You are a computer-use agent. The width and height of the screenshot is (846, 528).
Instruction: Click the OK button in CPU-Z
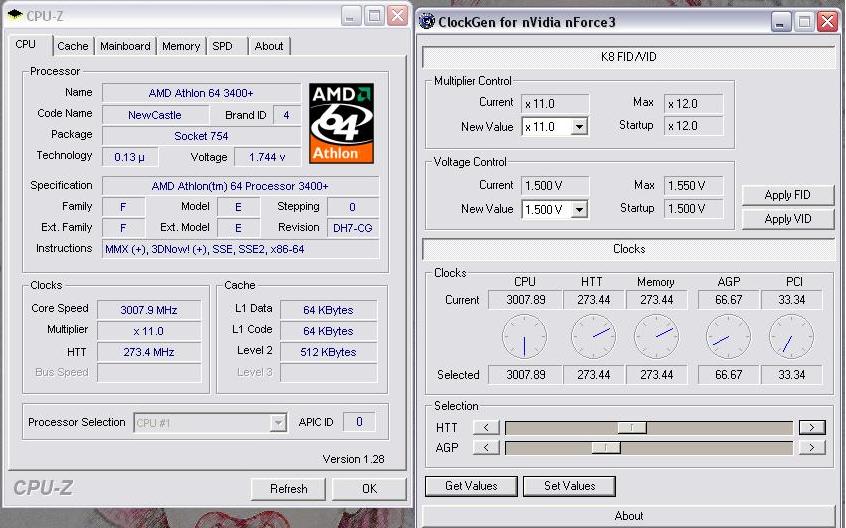(x=369, y=489)
